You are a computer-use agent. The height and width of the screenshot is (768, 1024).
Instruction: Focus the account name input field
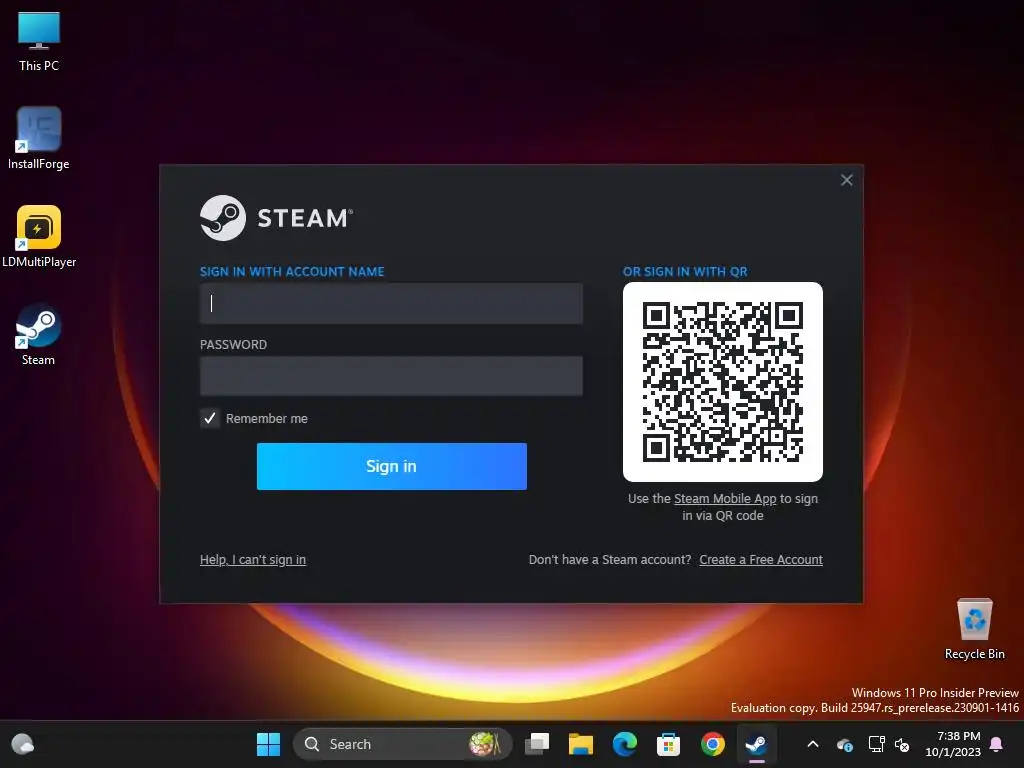pyautogui.click(x=391, y=303)
